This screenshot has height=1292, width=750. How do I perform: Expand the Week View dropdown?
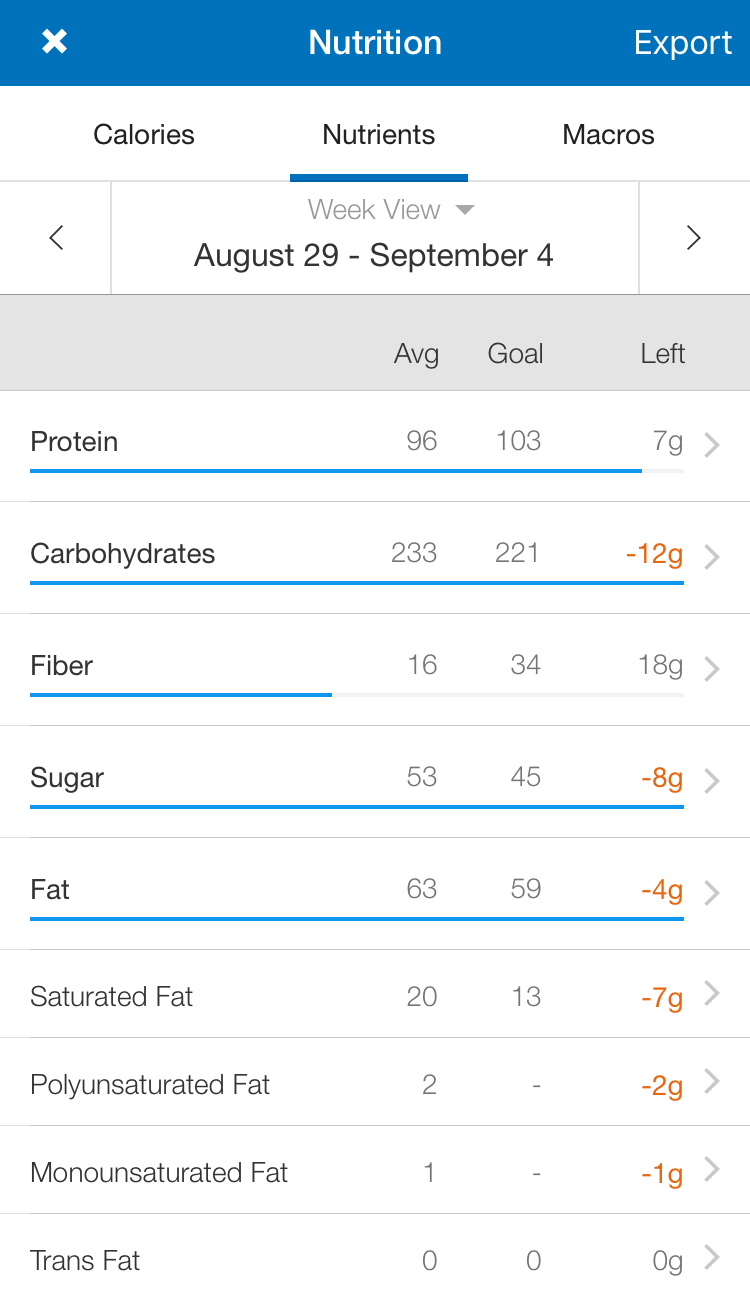(x=390, y=210)
